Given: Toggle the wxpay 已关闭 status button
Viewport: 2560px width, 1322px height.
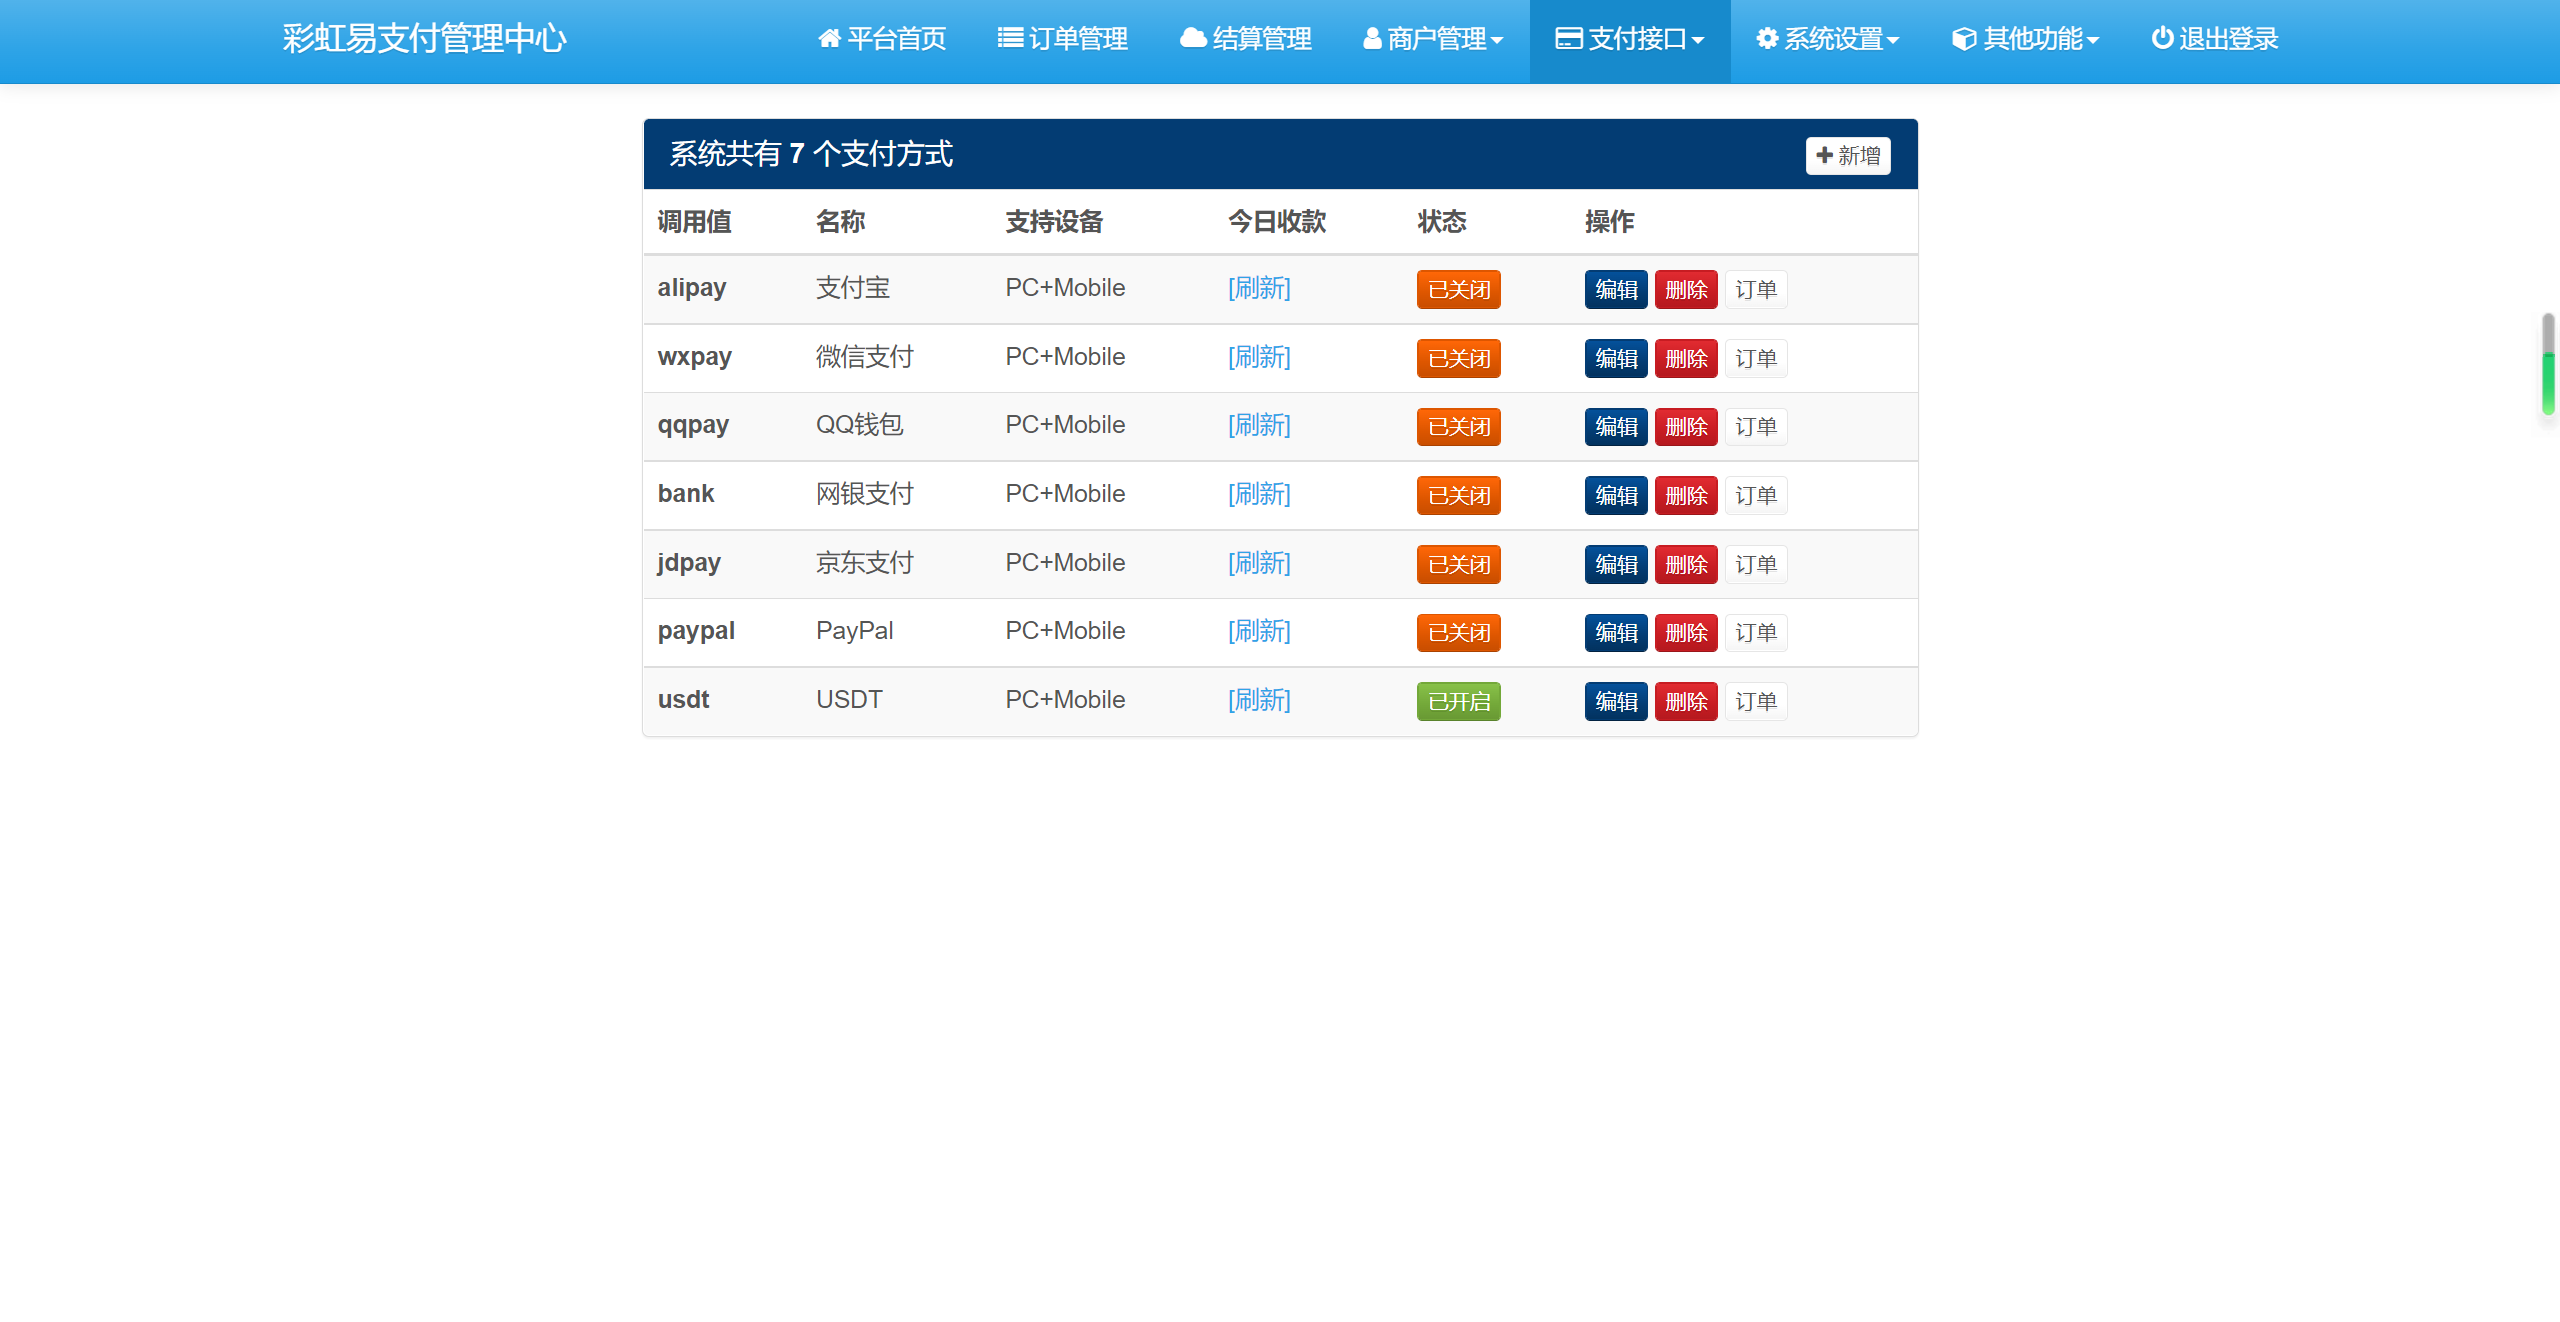Looking at the screenshot, I should (x=1456, y=357).
